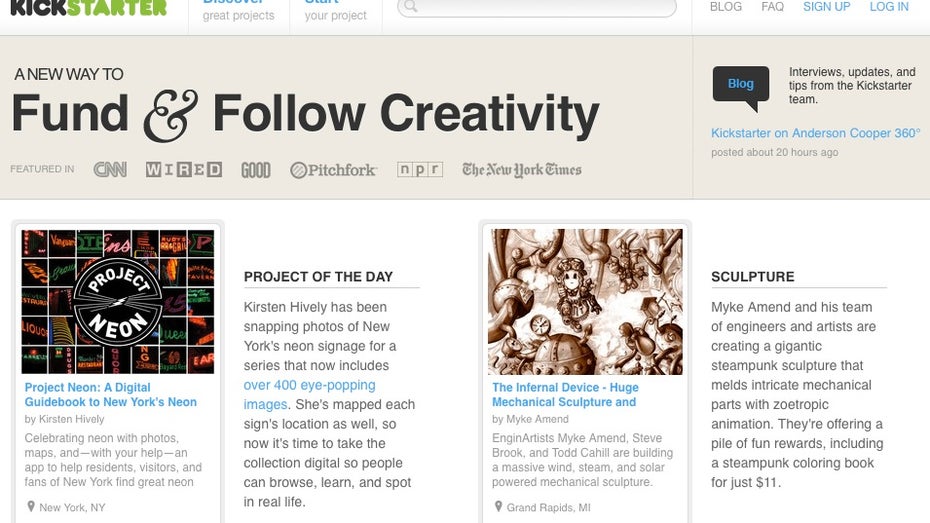Screen dimensions: 930x523
Task: Click the GOOD logo
Action: (x=256, y=170)
